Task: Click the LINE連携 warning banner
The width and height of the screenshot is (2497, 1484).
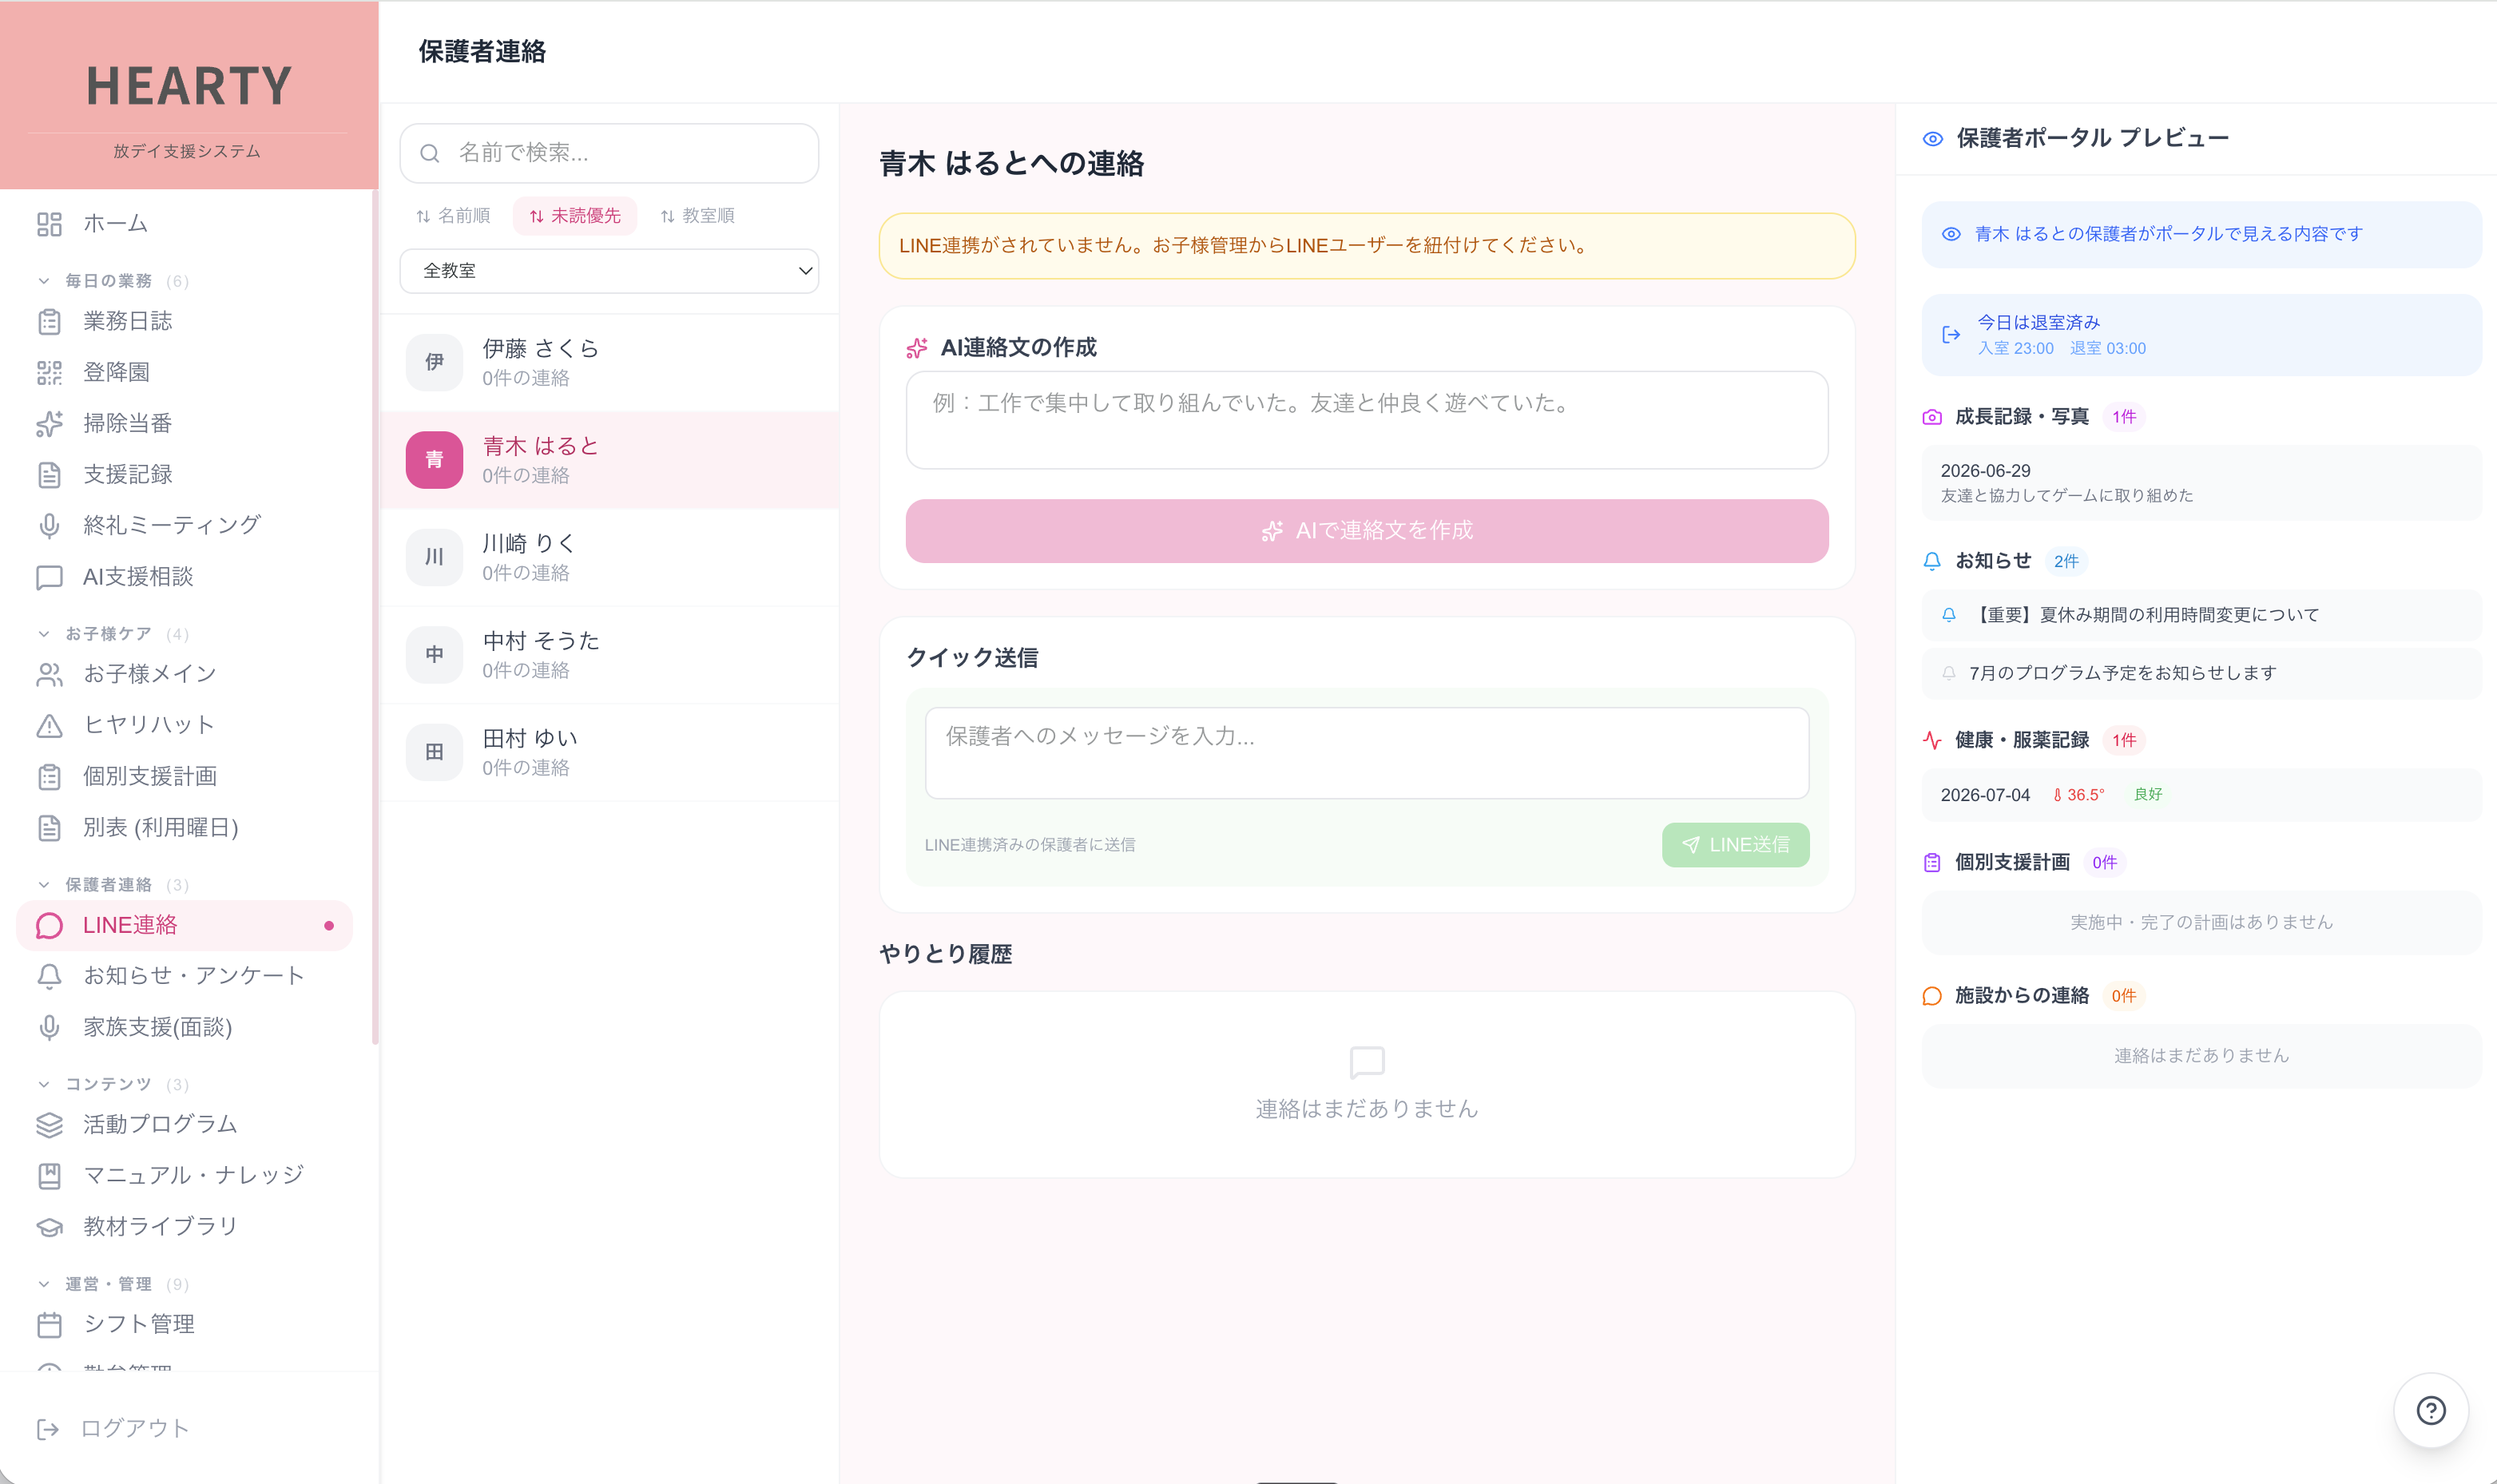Action: [x=1366, y=246]
